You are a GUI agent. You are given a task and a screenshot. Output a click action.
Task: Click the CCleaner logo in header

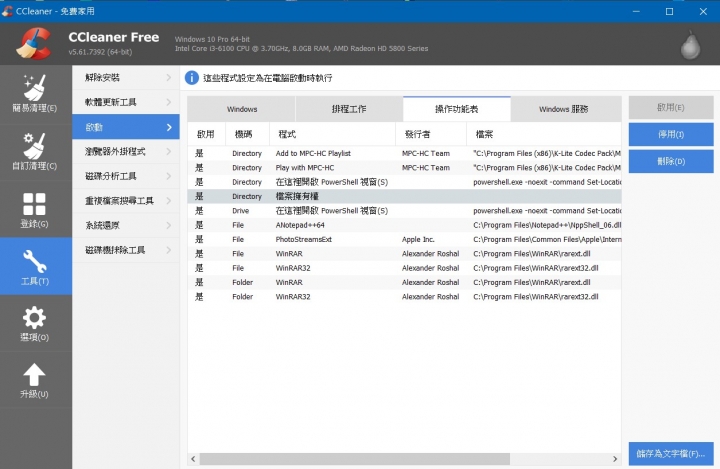[x=34, y=44]
